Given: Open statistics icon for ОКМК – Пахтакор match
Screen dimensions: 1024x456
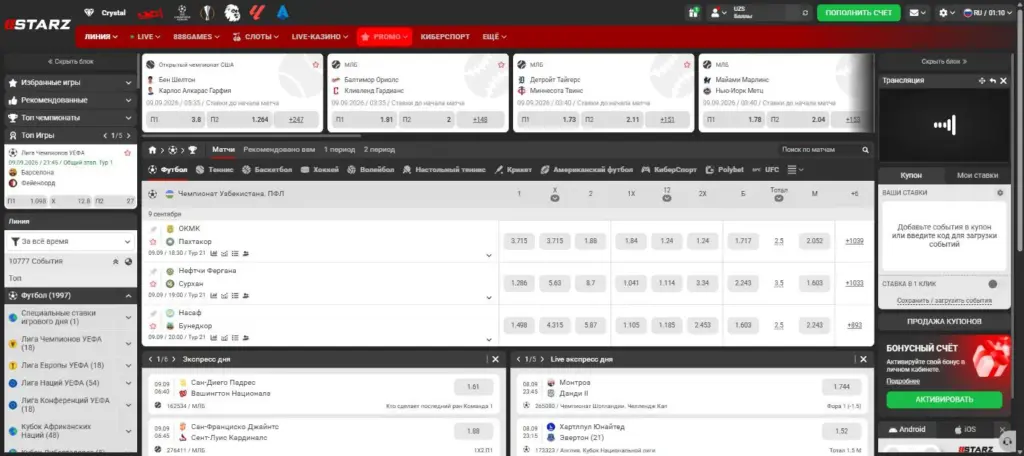Looking at the screenshot, I should point(213,253).
